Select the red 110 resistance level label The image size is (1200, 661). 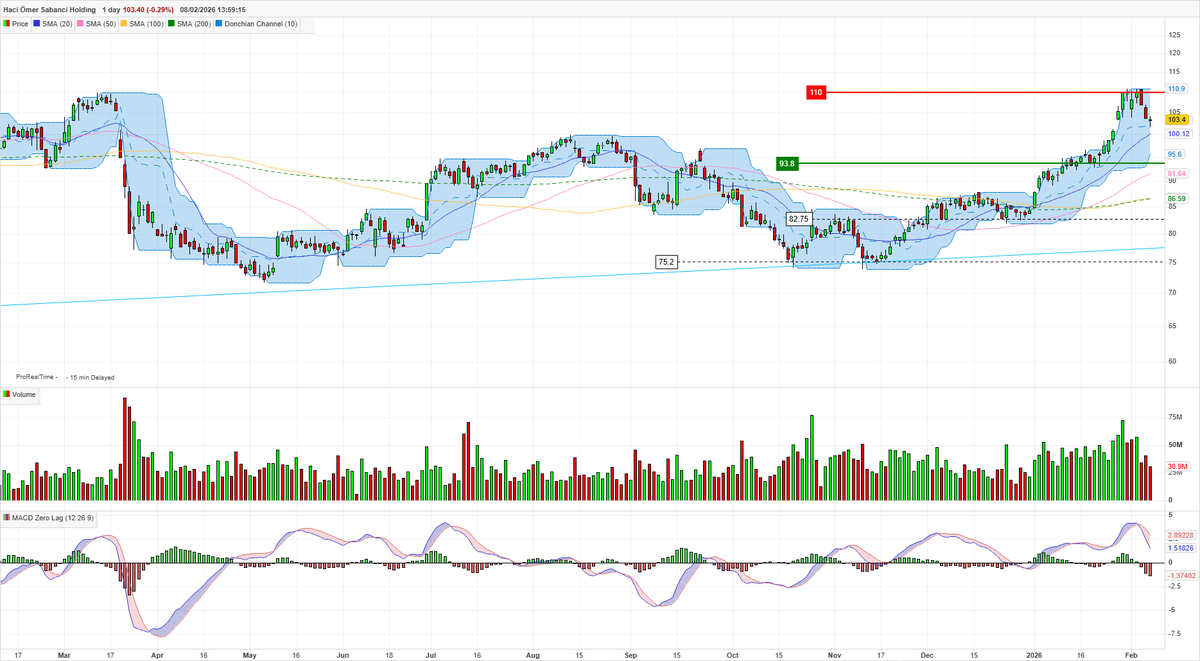815,92
